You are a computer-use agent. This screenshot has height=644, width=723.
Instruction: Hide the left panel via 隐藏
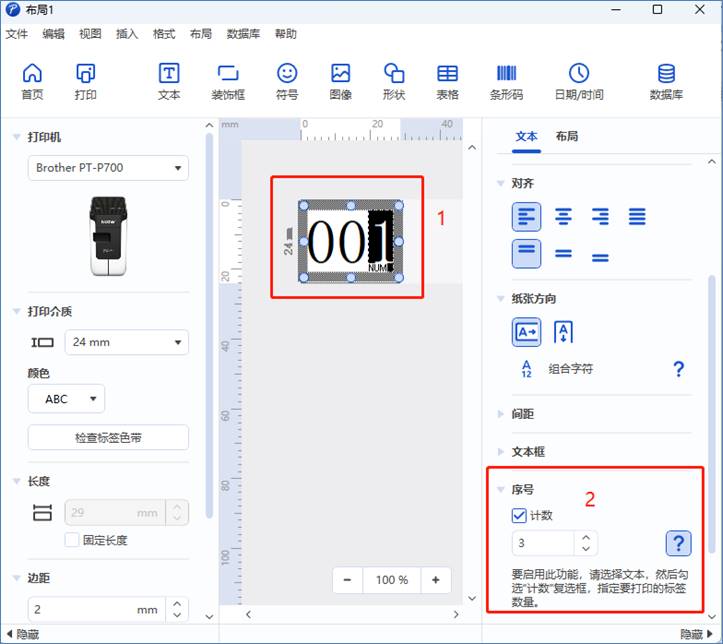coord(23,634)
